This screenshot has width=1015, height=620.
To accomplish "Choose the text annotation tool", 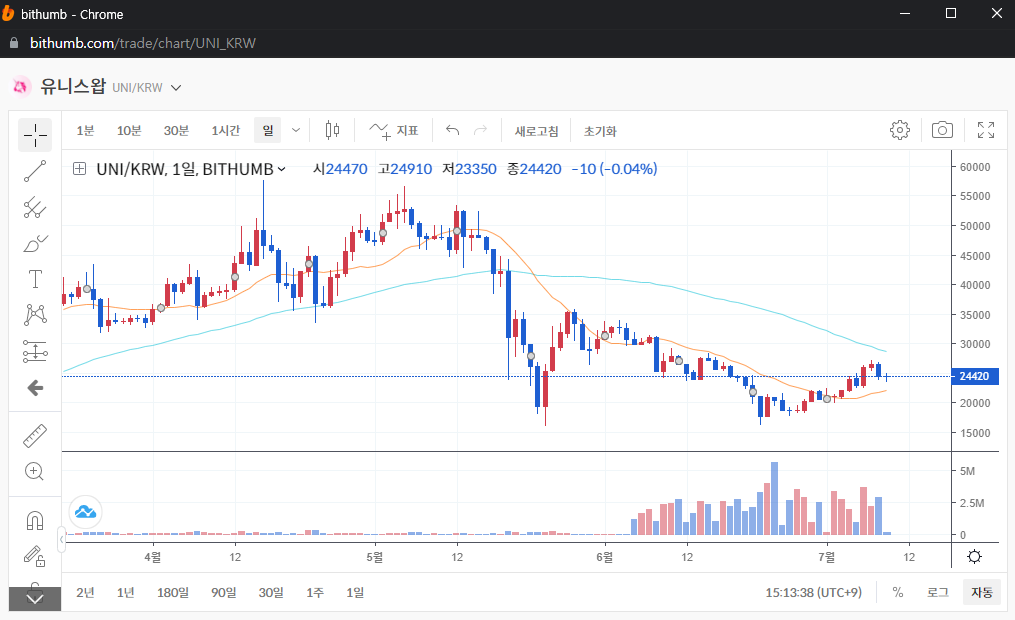I will tap(35, 279).
